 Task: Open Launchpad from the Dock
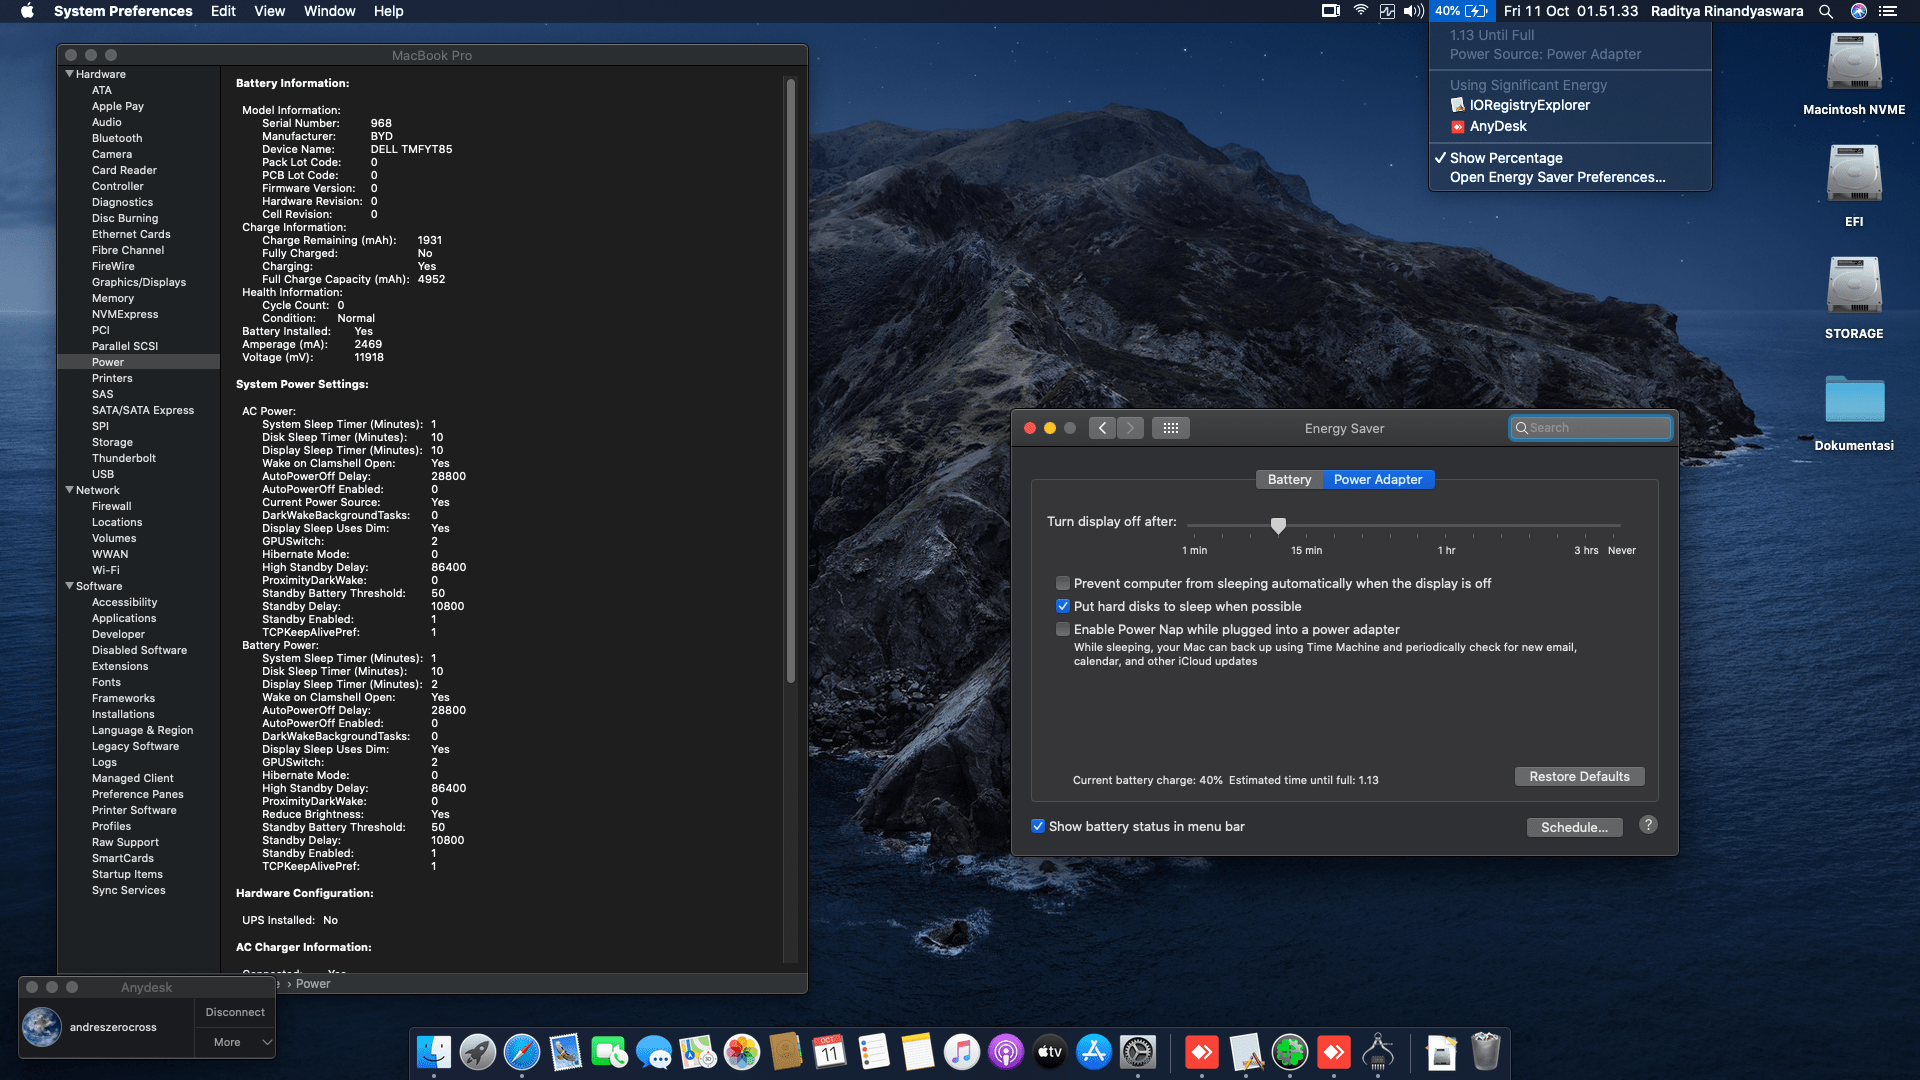point(477,1052)
